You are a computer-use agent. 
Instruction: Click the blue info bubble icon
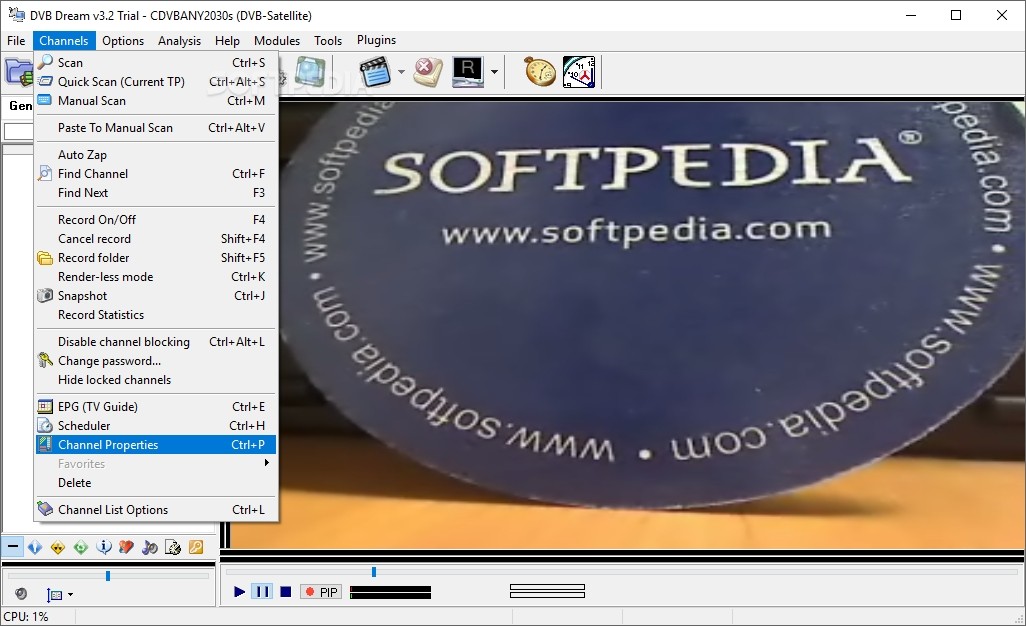[x=104, y=547]
